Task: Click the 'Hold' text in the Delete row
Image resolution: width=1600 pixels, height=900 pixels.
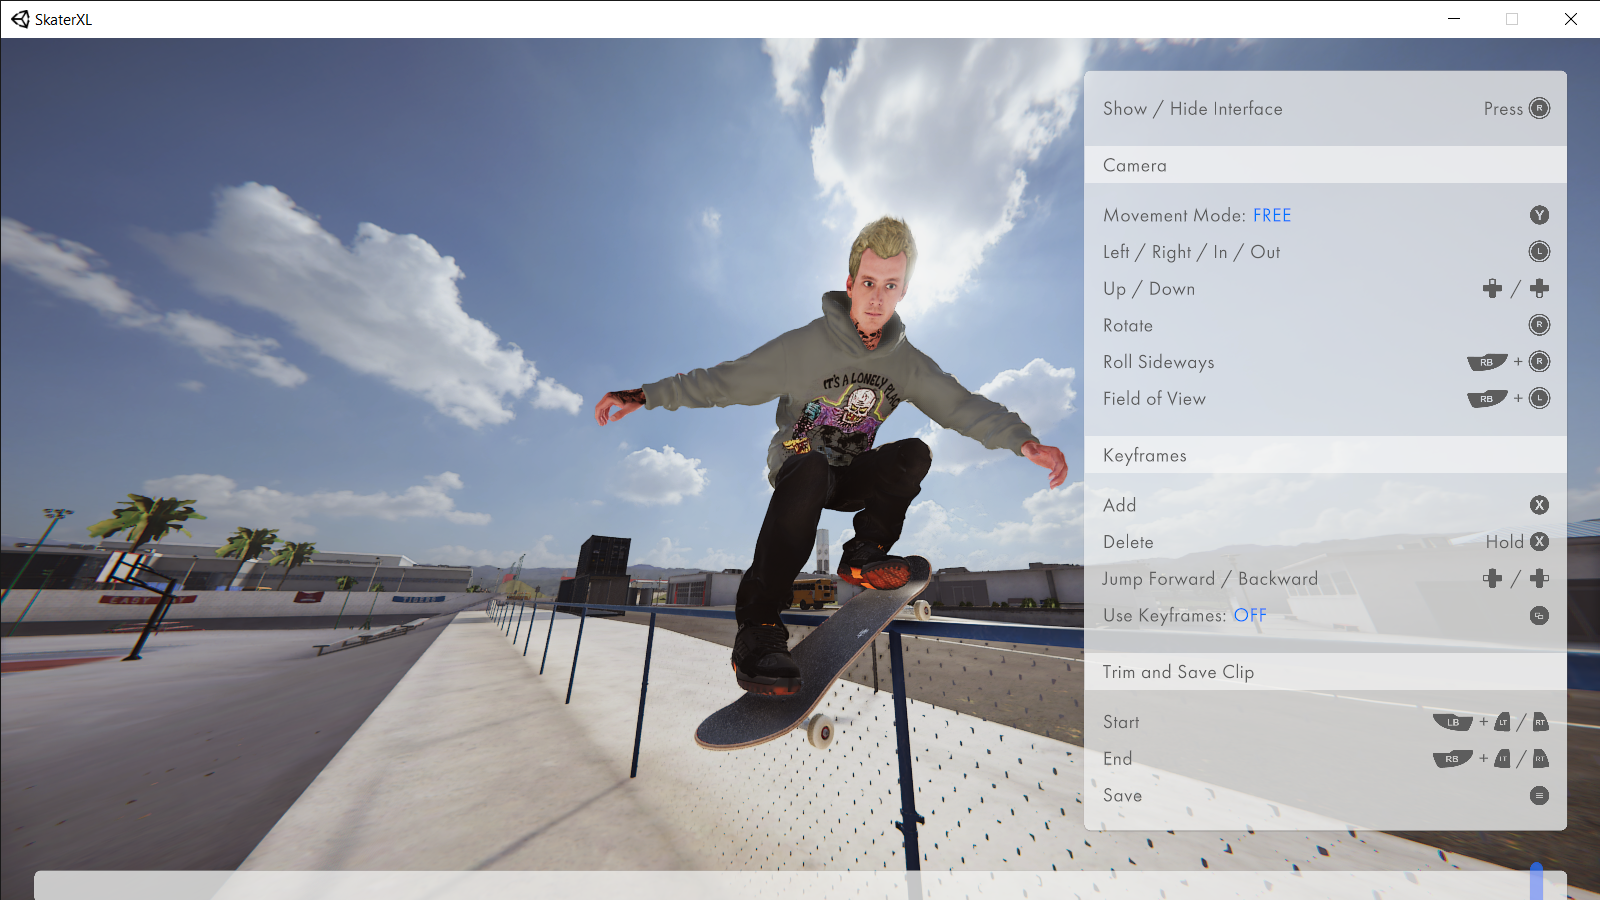Action: coord(1505,542)
